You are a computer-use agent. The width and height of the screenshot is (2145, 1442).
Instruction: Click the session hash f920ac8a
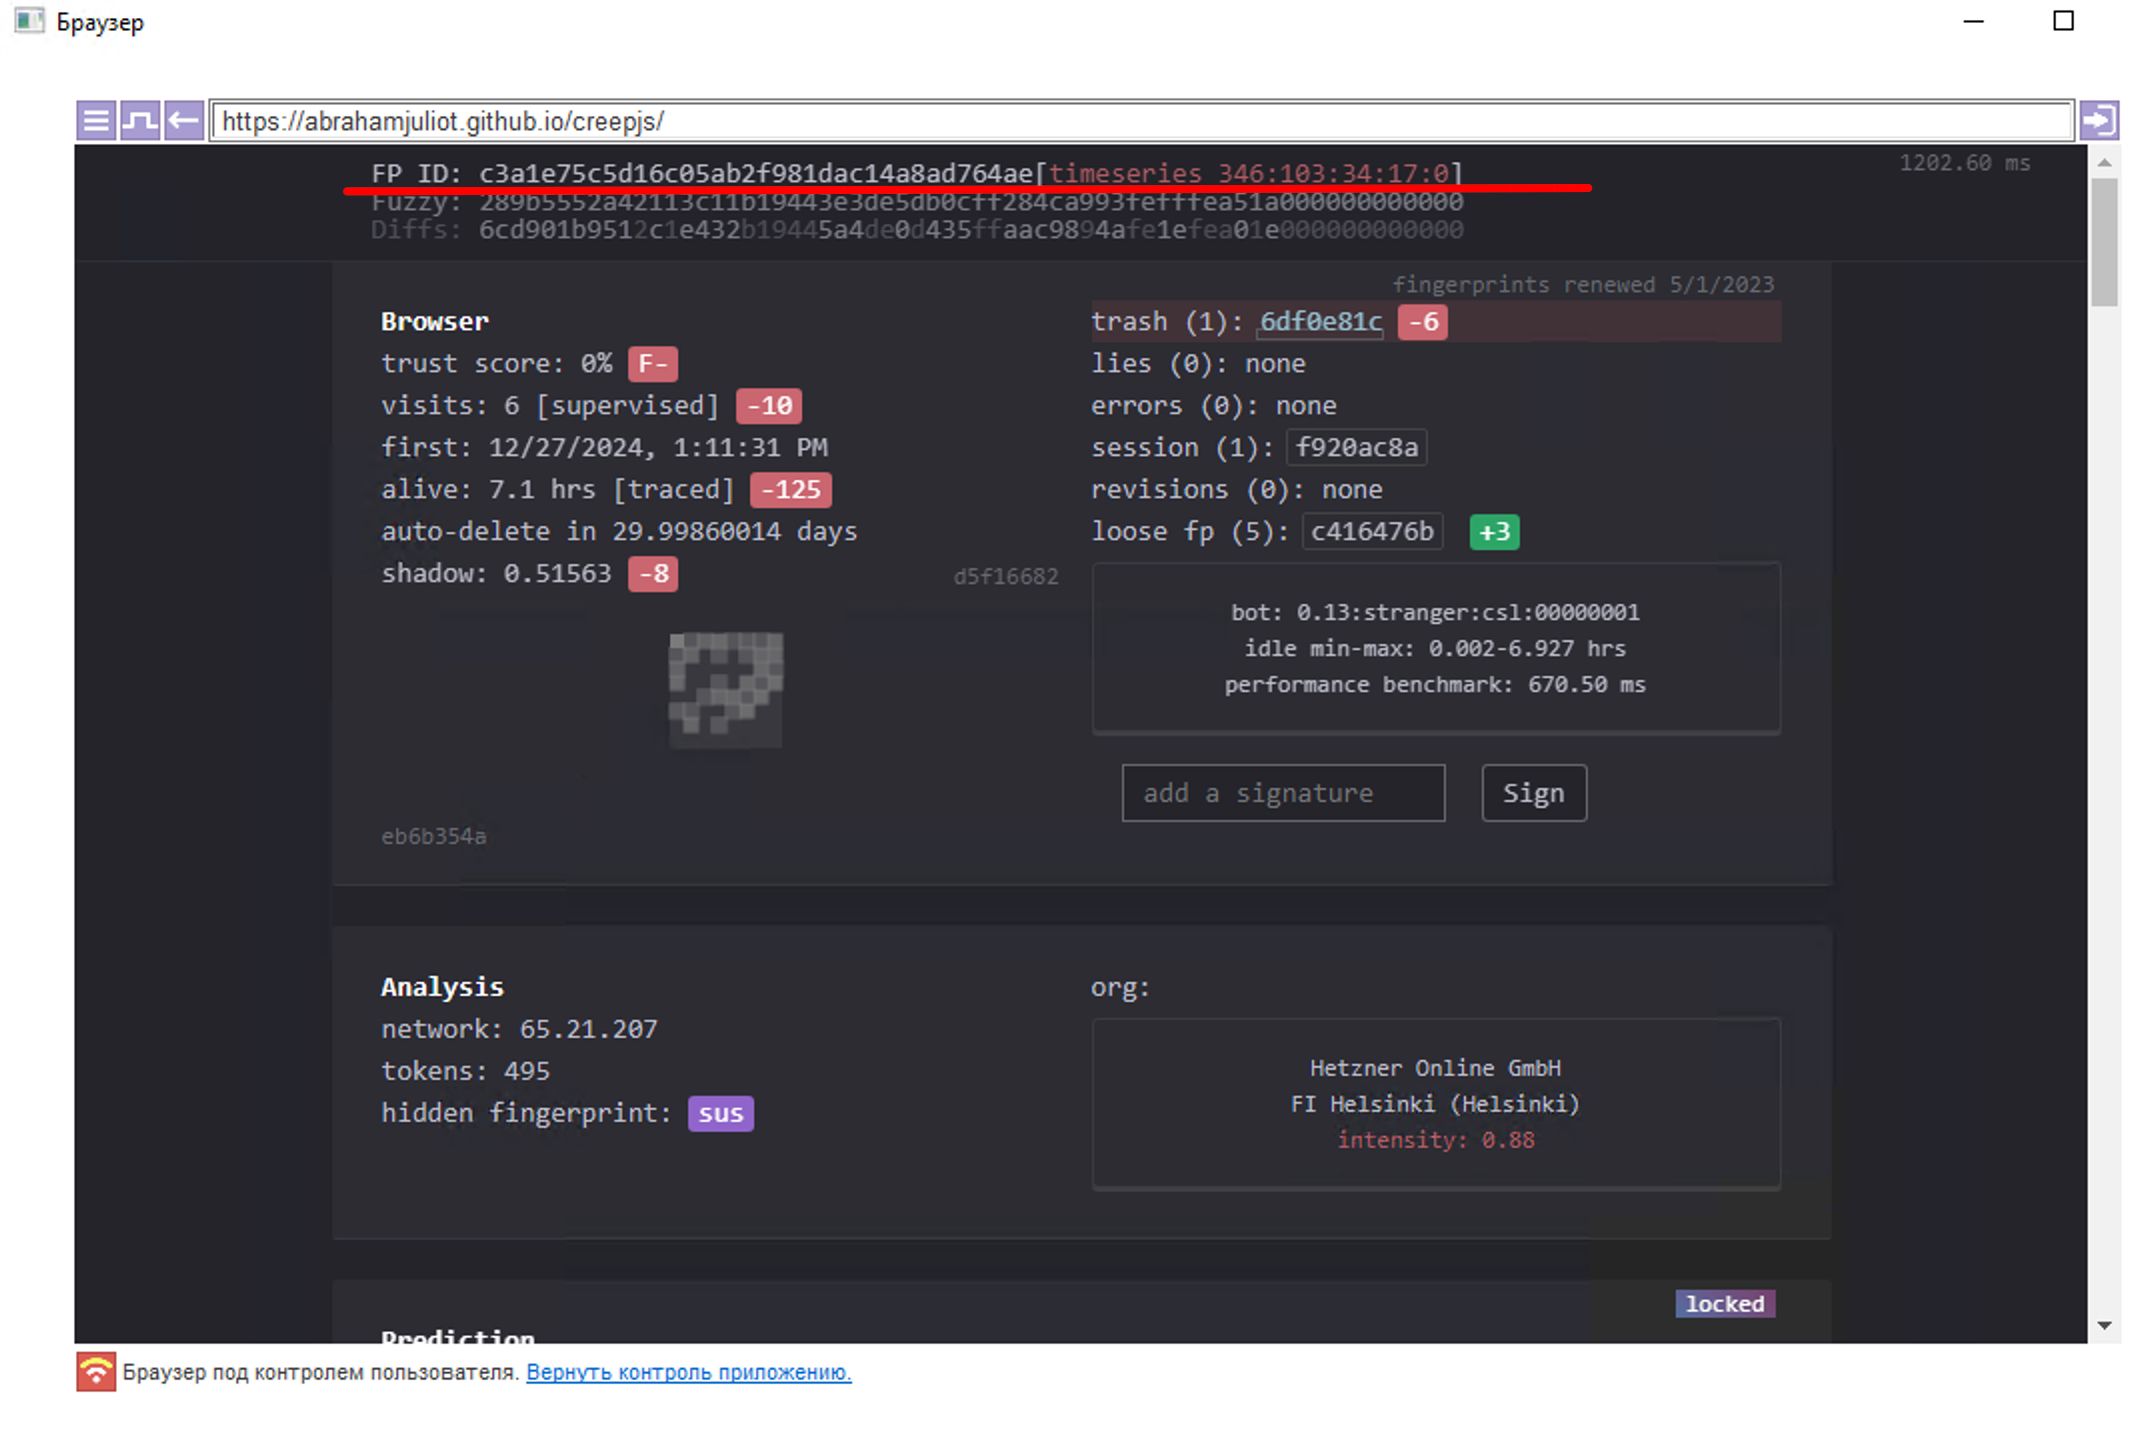click(1356, 447)
